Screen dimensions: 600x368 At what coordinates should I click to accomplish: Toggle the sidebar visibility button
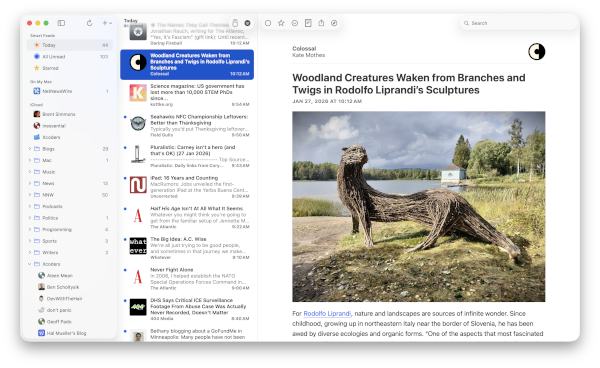pyautogui.click(x=61, y=23)
